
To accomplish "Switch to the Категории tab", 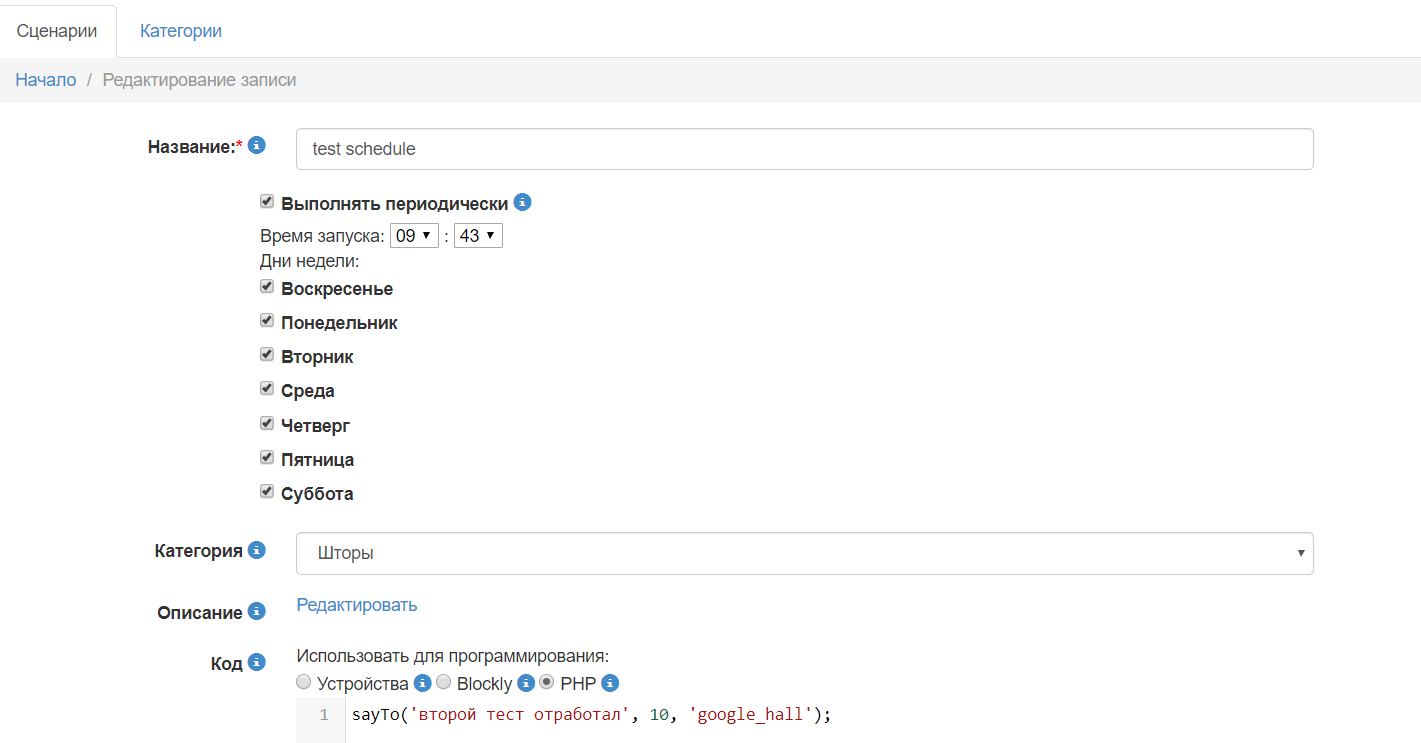I will pos(181,31).
